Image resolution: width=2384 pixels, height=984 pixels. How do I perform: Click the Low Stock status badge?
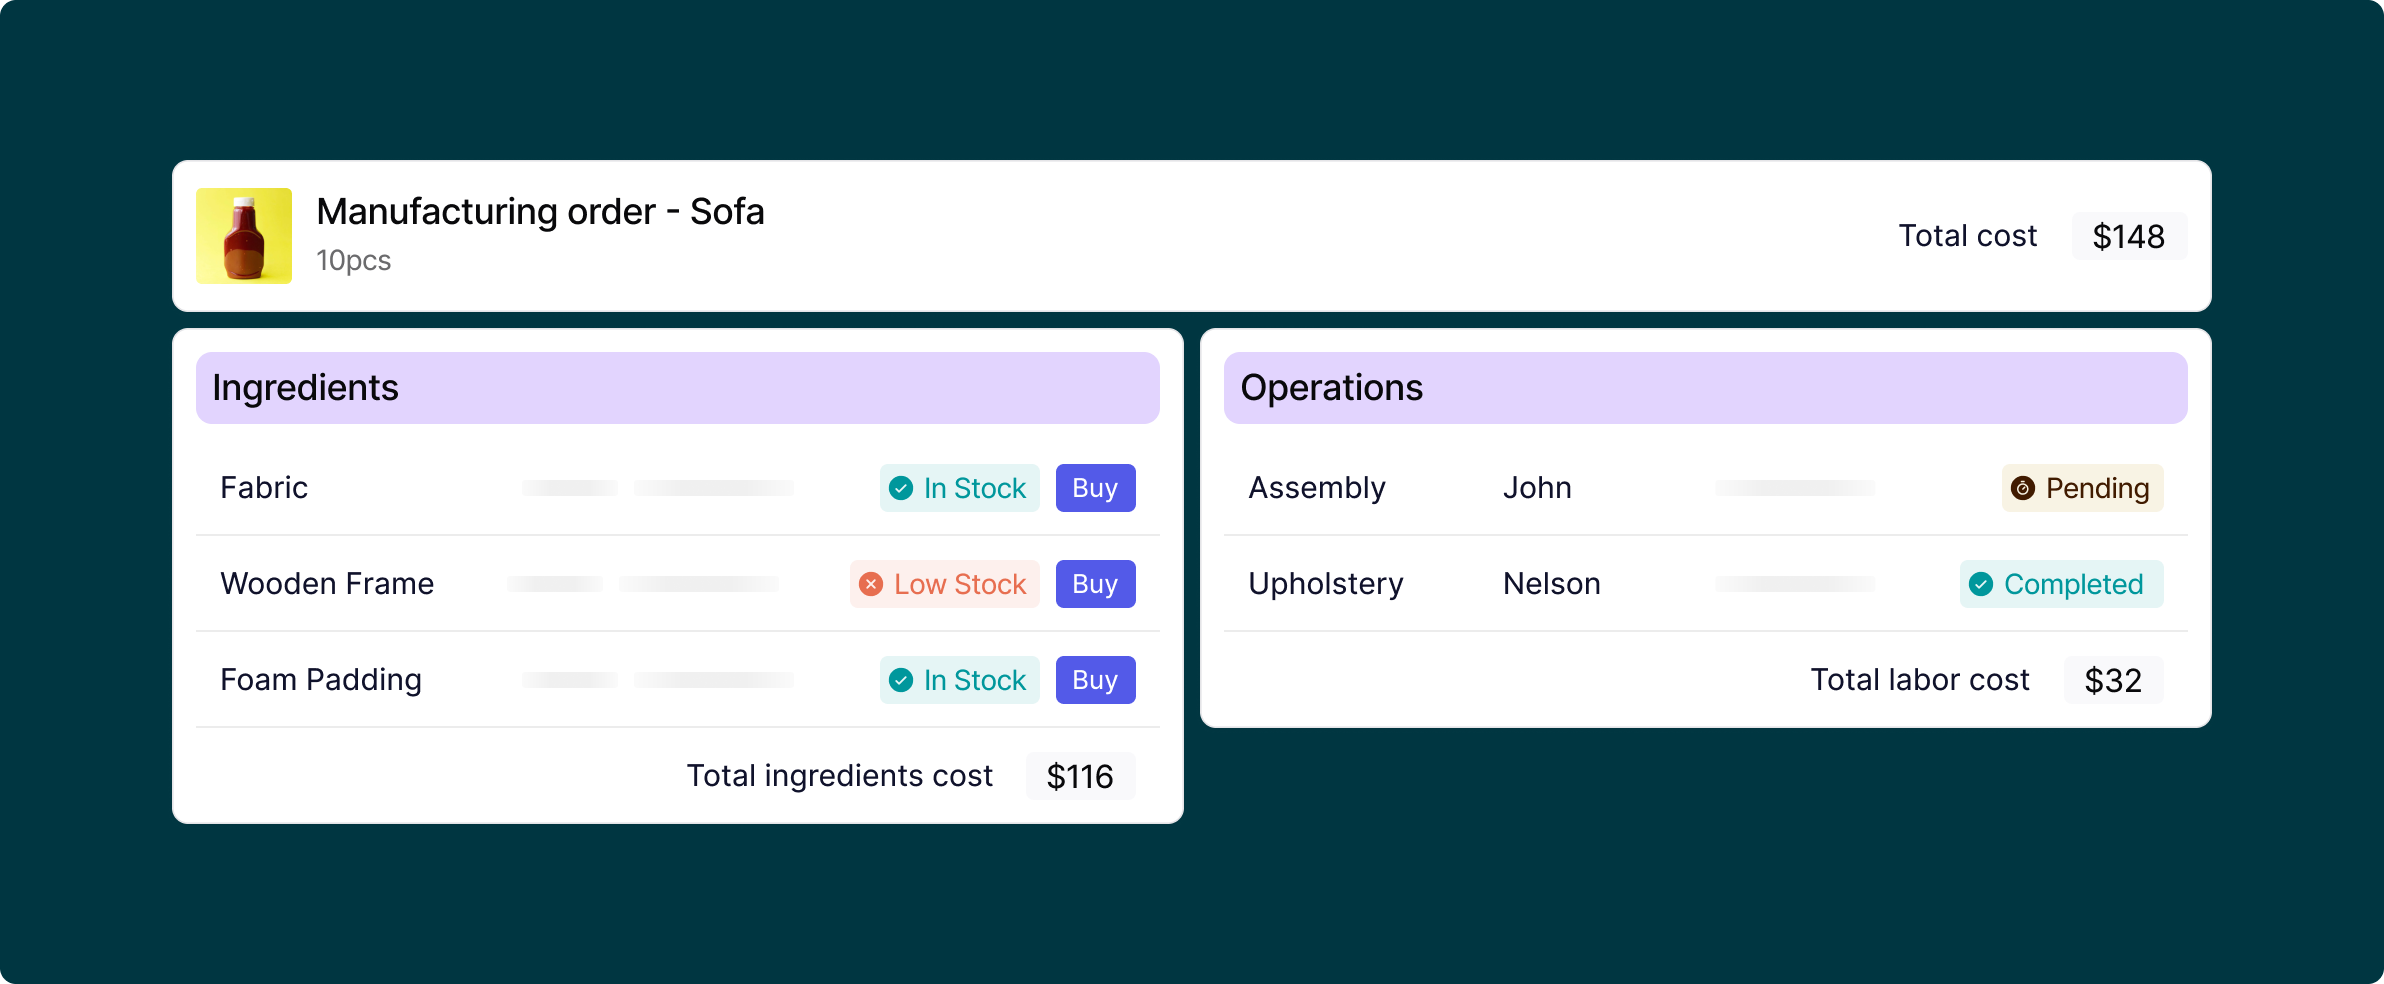tap(945, 584)
